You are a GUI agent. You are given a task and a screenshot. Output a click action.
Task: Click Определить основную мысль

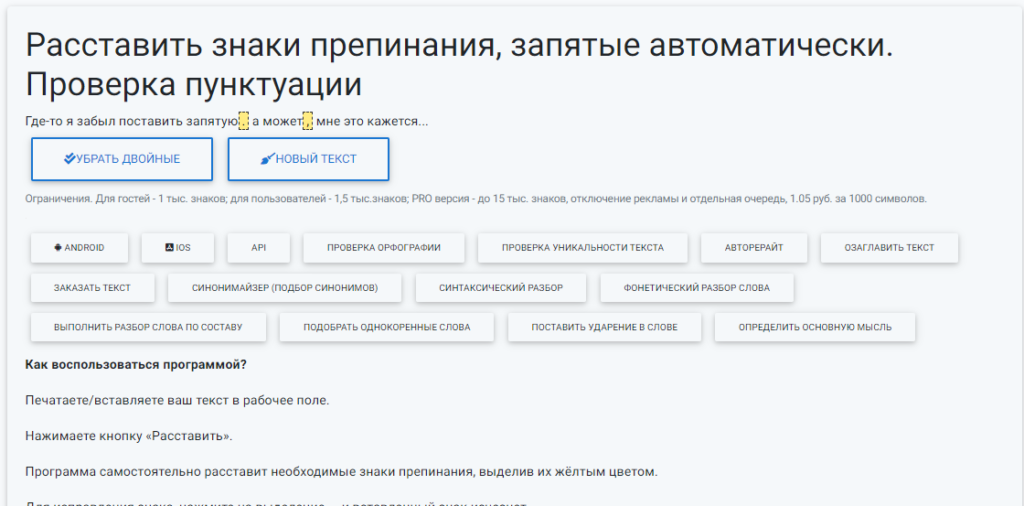(815, 327)
